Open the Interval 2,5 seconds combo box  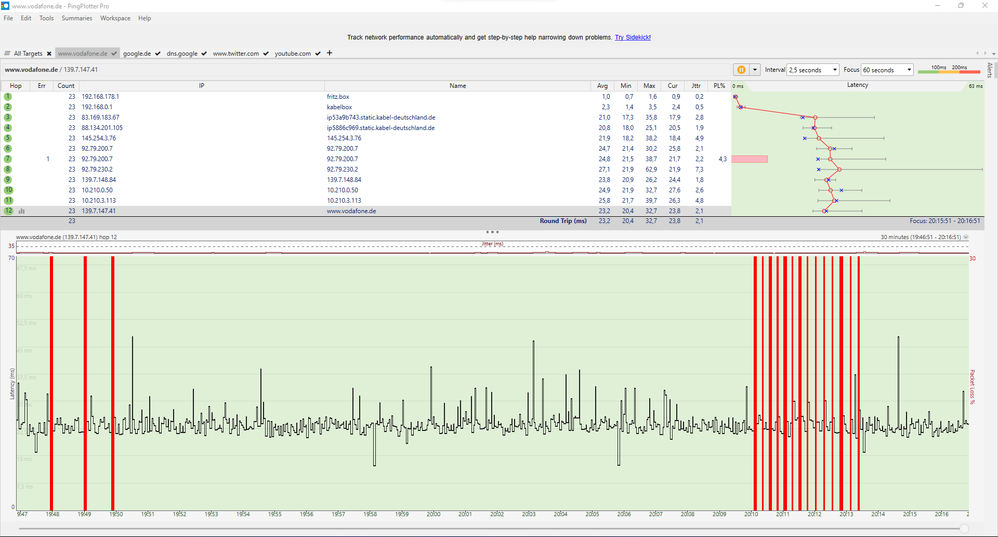click(x=813, y=70)
